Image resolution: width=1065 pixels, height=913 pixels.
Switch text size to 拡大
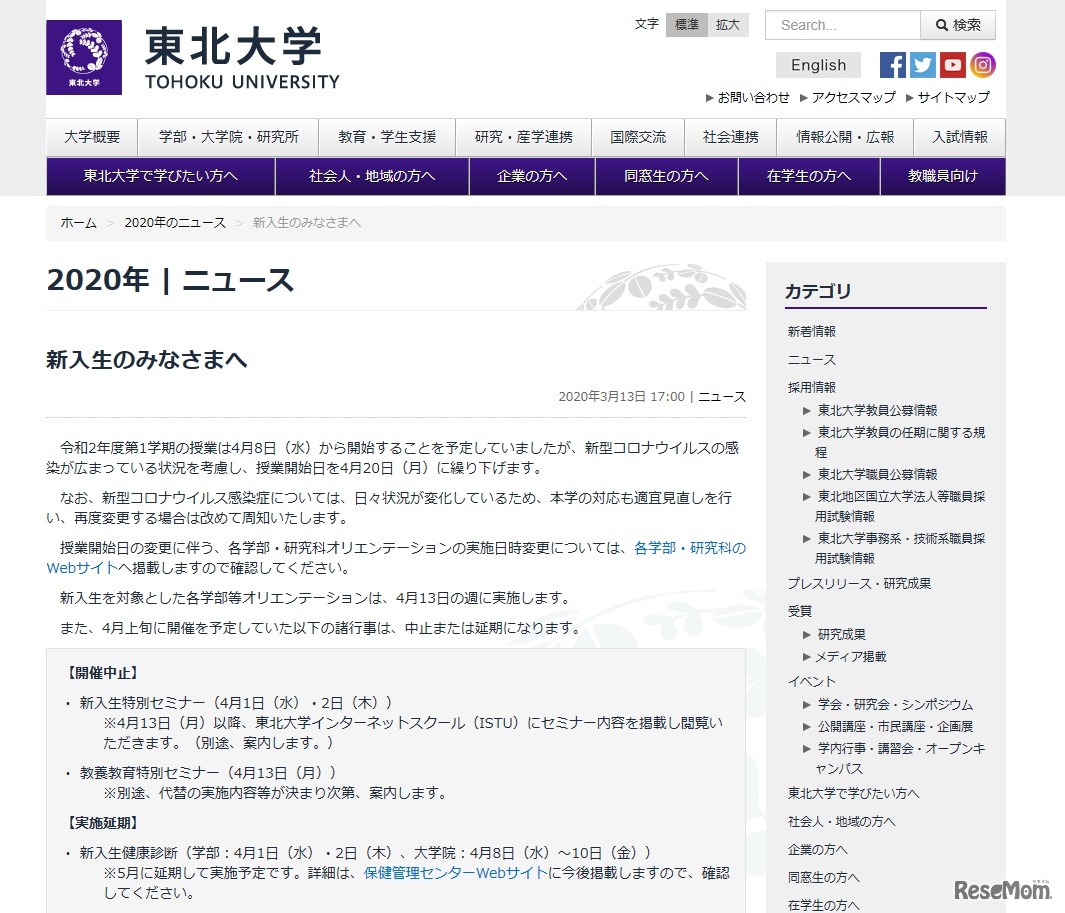(727, 25)
